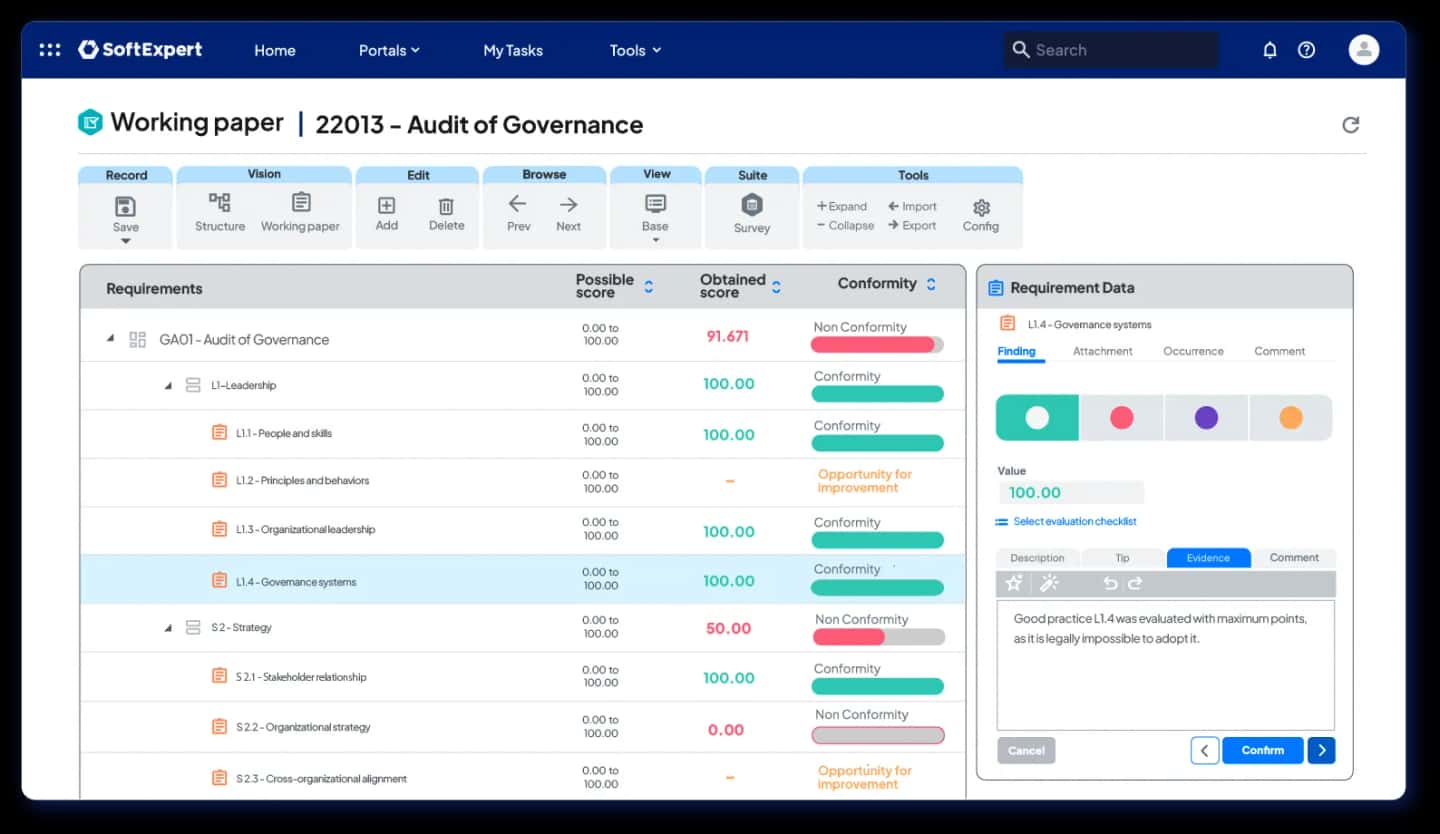Click the Save toolbar icon
The height and width of the screenshot is (834, 1440).
[126, 207]
